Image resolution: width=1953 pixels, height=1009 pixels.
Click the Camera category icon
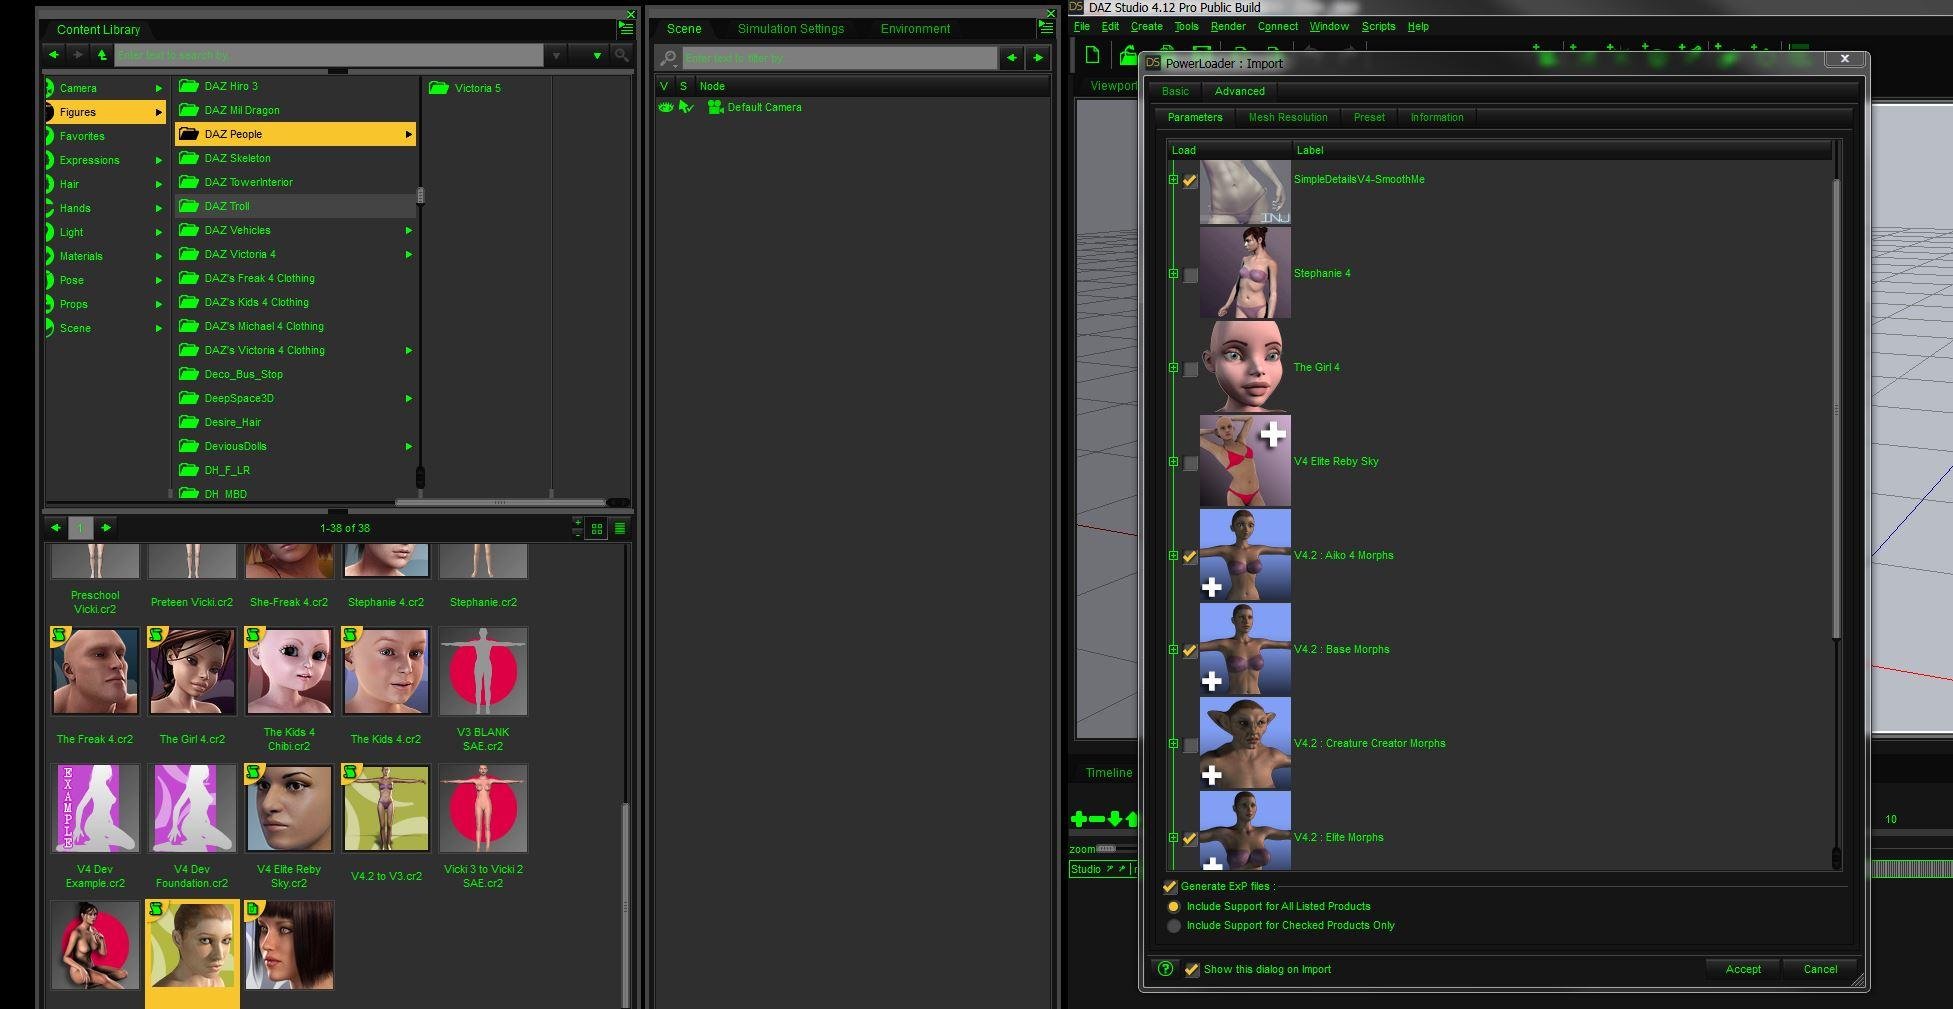point(50,88)
